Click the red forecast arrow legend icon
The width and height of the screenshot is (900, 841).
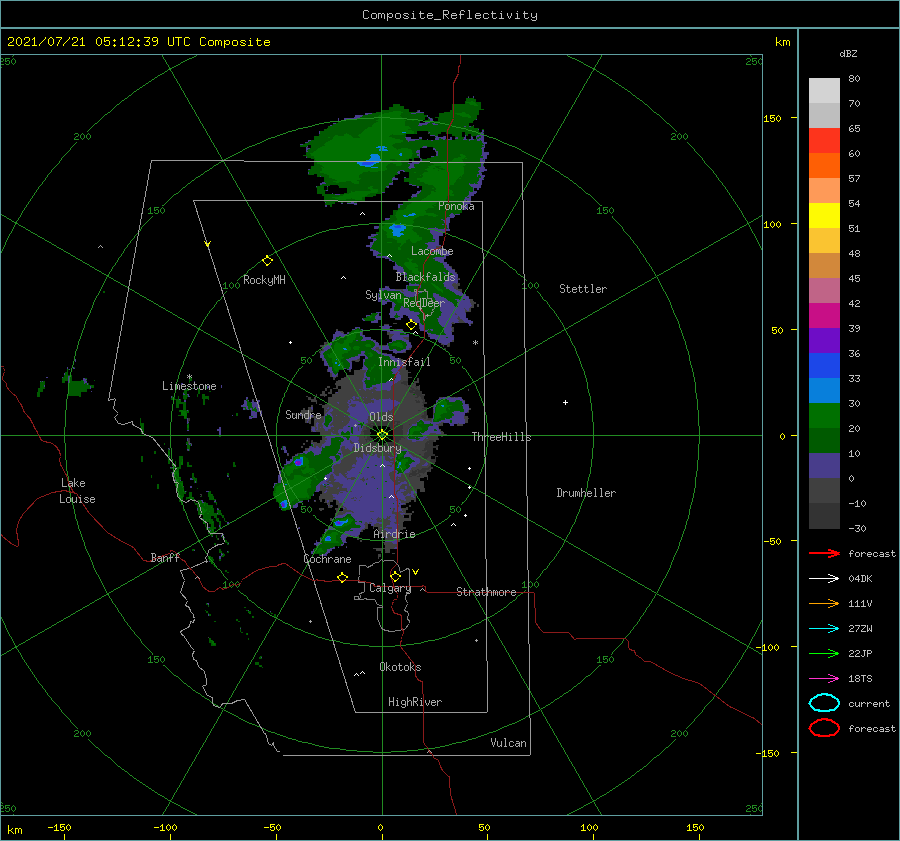click(824, 553)
